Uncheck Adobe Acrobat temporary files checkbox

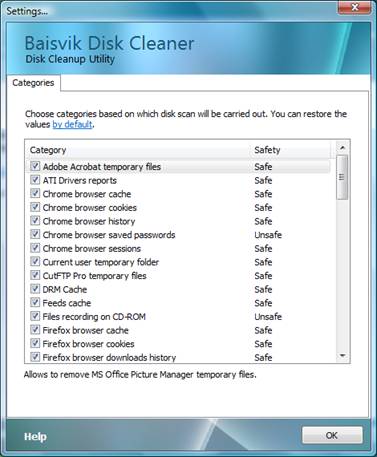tap(35, 166)
